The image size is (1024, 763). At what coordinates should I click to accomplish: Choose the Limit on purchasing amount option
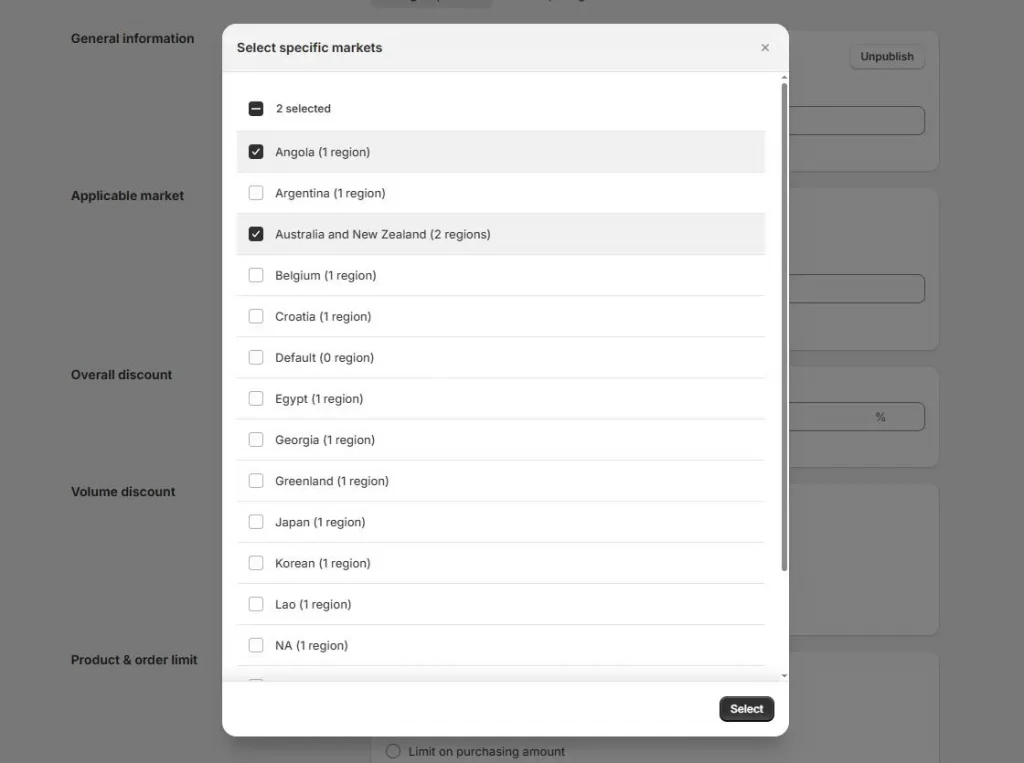pyautogui.click(x=392, y=751)
